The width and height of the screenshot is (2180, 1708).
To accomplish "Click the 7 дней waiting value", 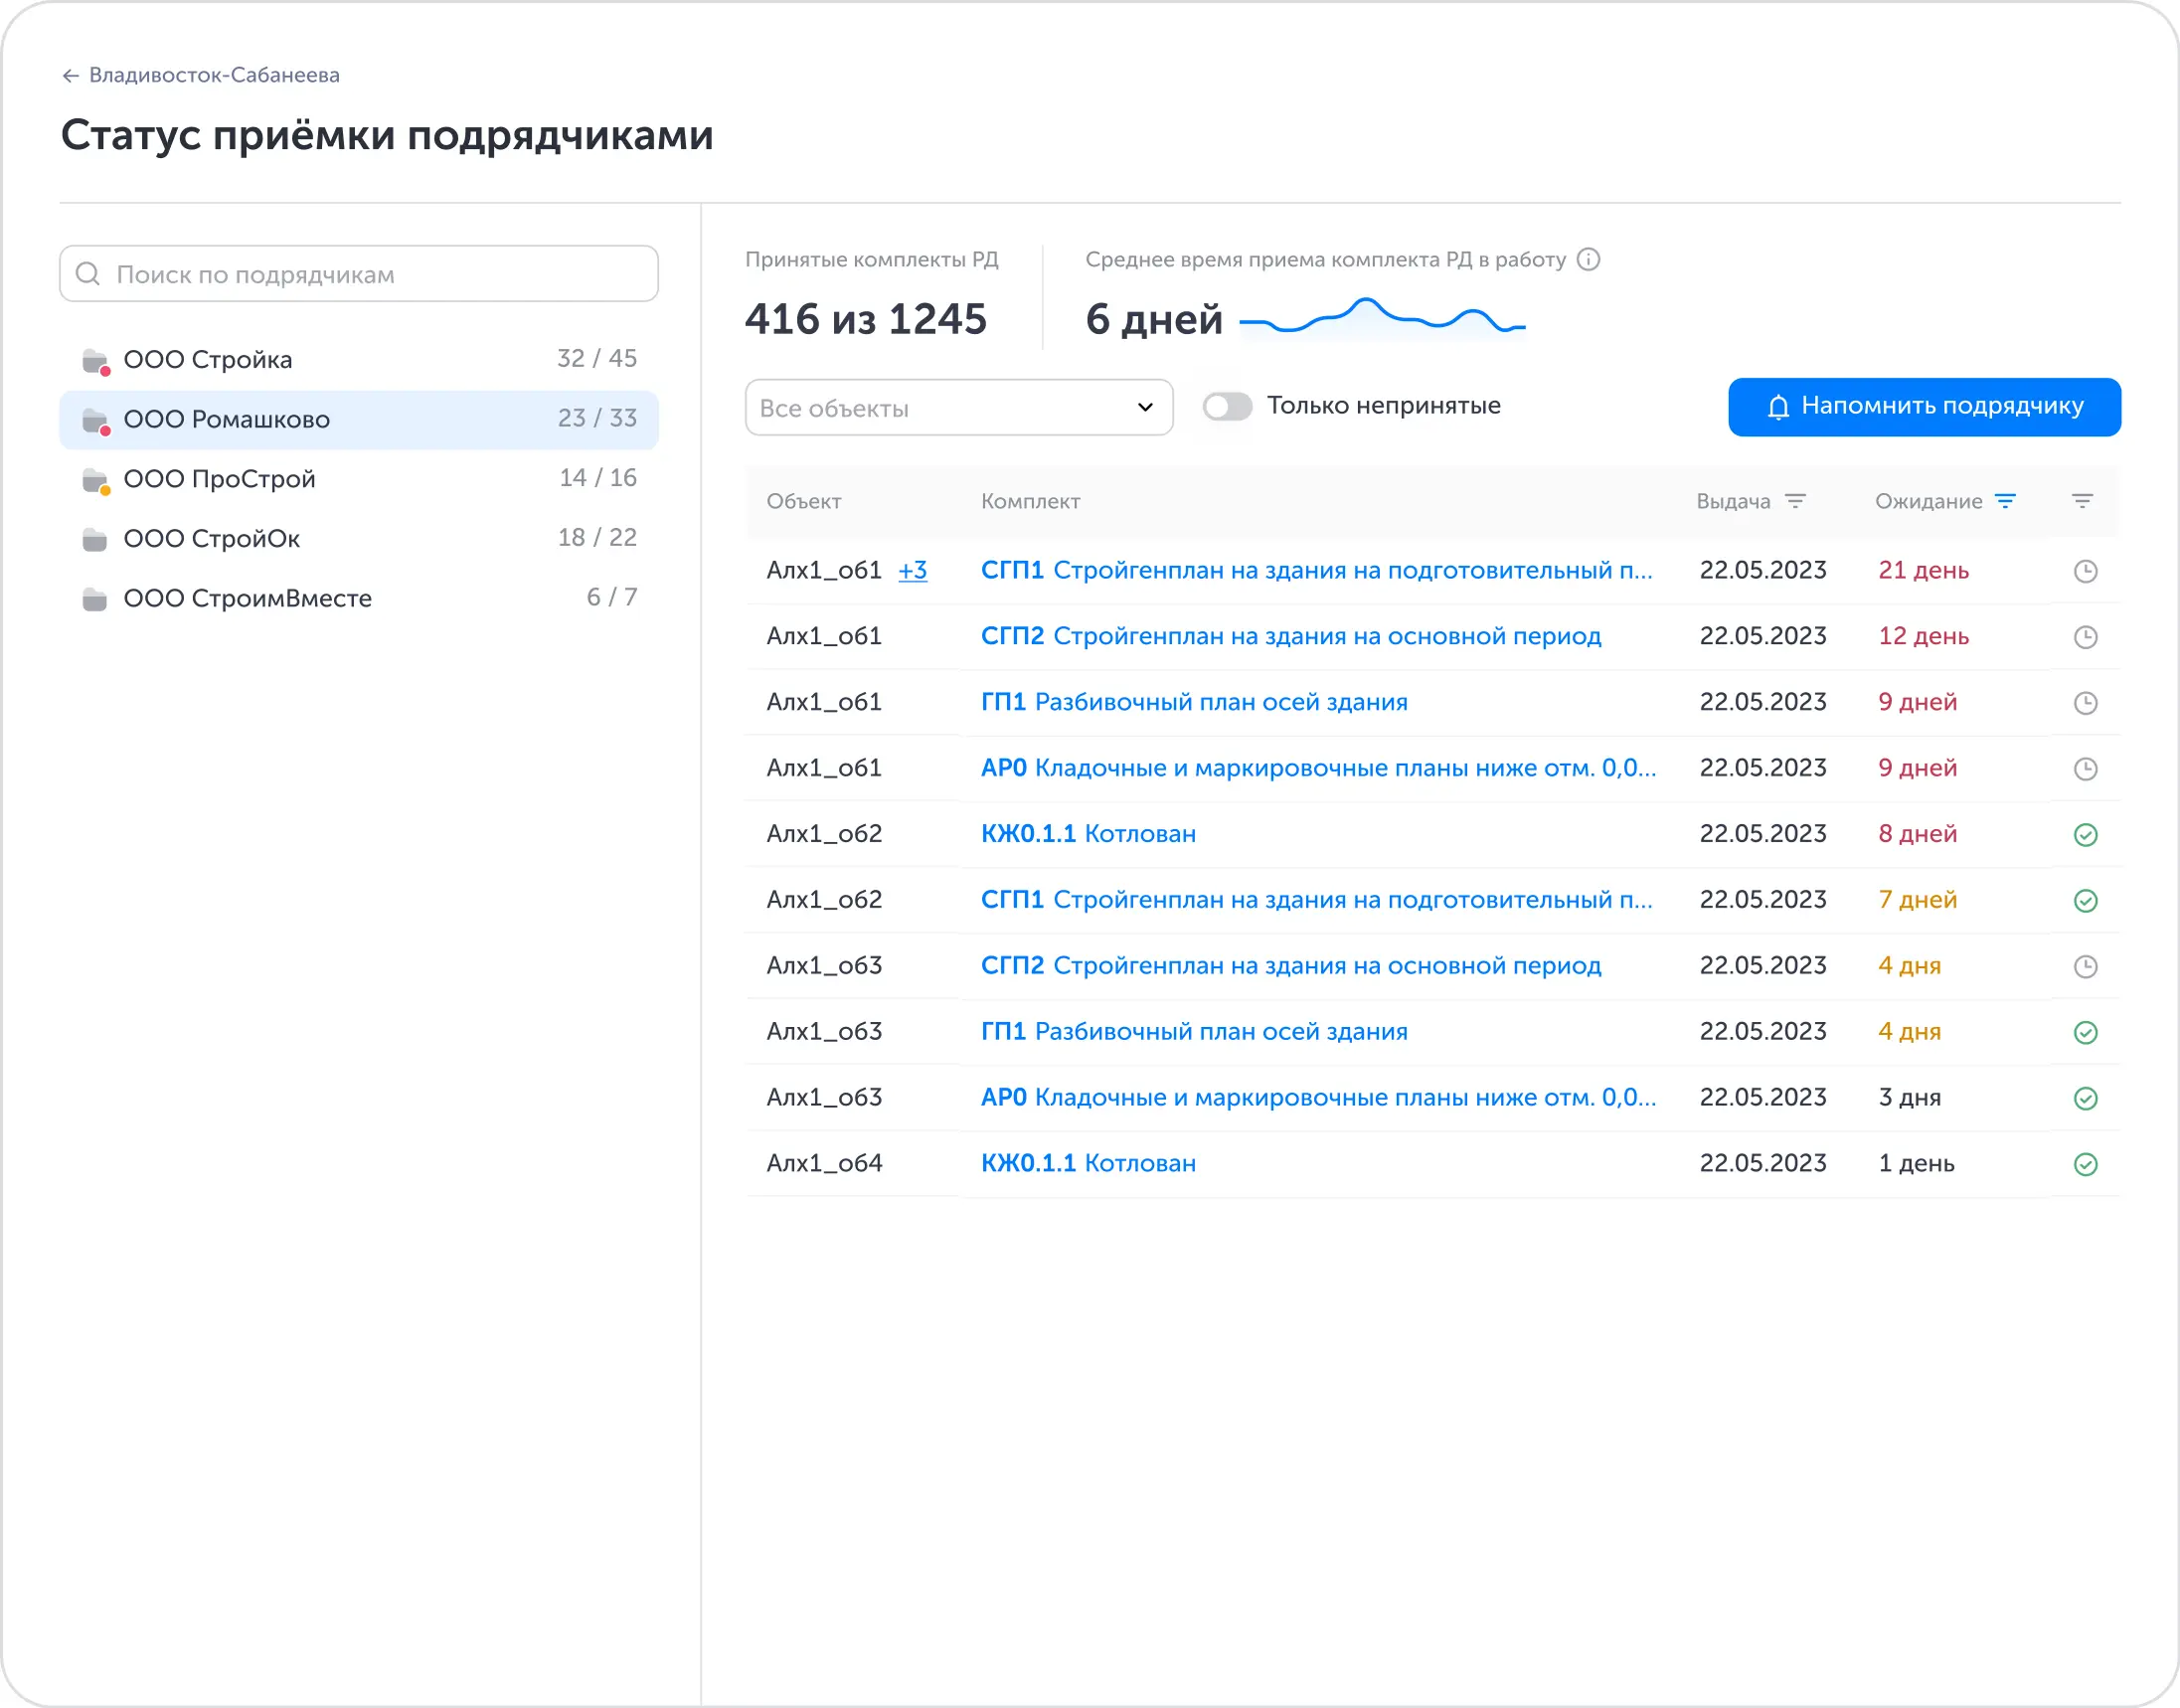I will click(1917, 900).
